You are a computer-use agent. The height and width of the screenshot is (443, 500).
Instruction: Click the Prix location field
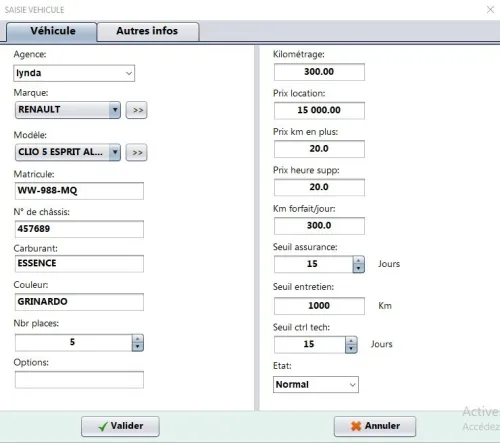click(x=319, y=110)
